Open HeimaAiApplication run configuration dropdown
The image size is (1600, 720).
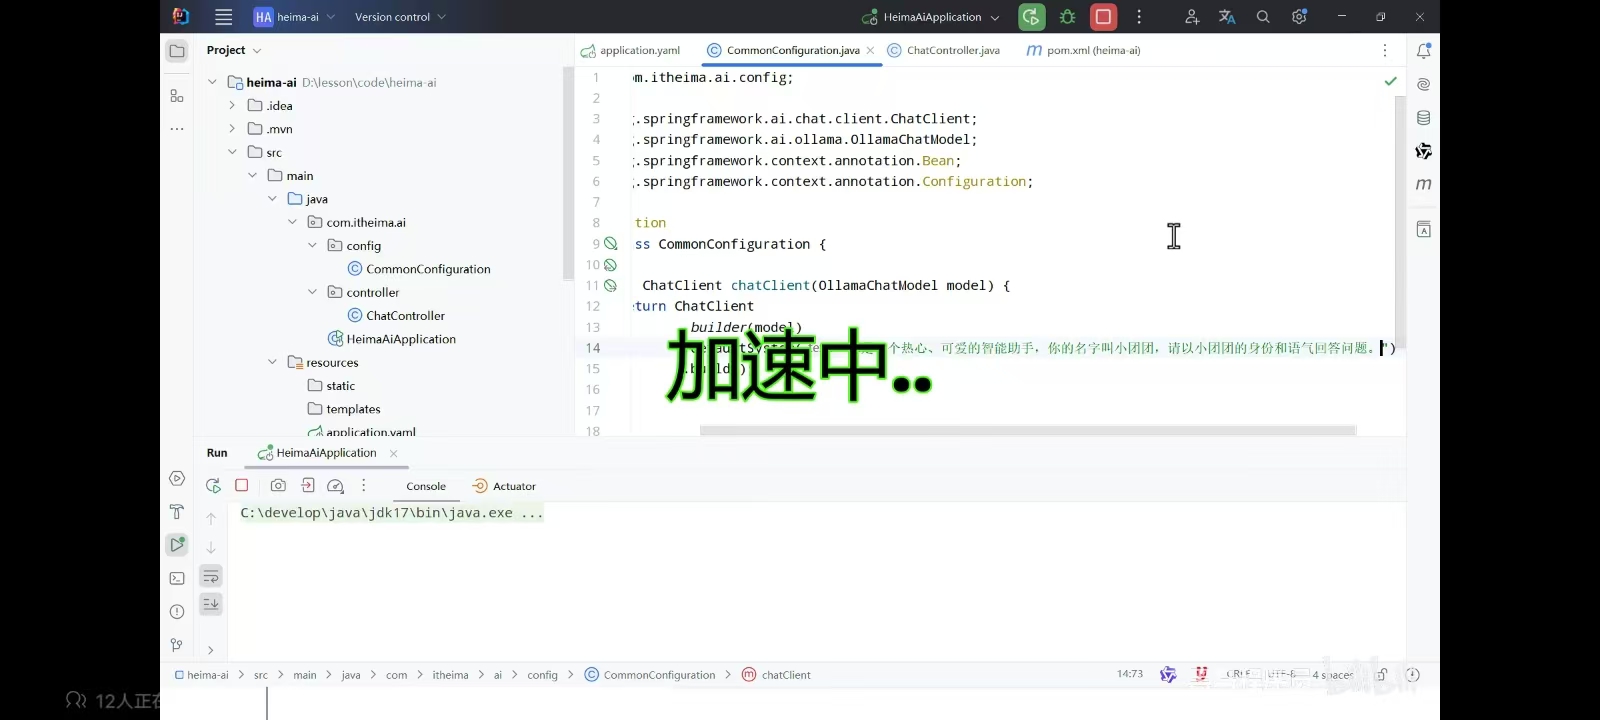coord(930,17)
